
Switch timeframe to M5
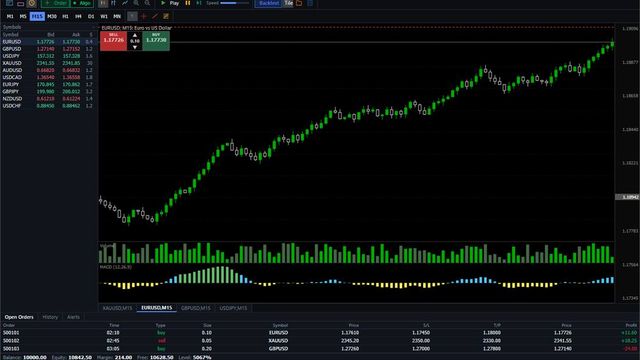tap(23, 16)
